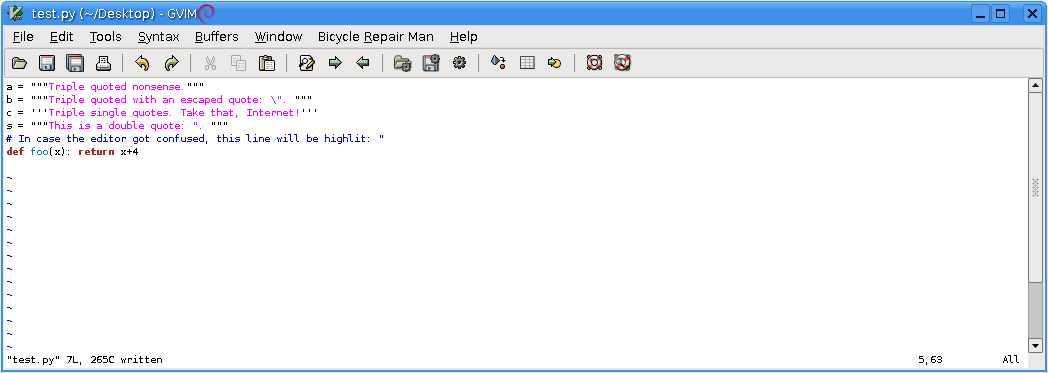The image size is (1048, 373).
Task: Click the function name 'foo'
Action: coord(39,152)
